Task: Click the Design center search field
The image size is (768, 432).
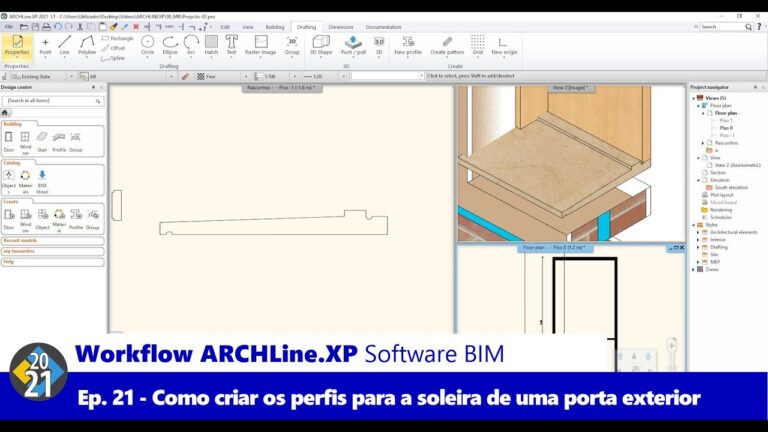Action: (x=52, y=100)
